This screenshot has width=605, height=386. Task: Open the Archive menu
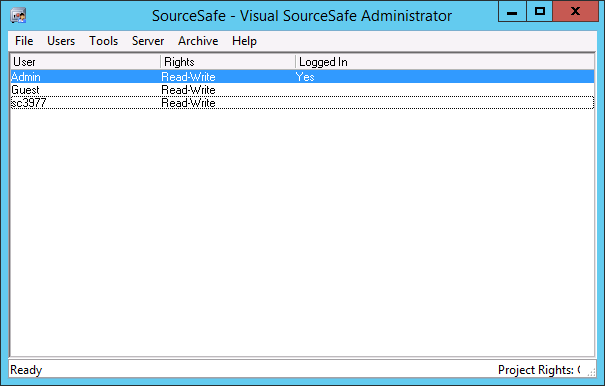(198, 41)
